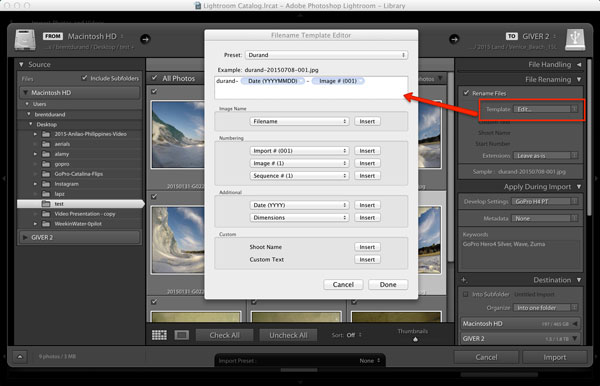The height and width of the screenshot is (386, 600).
Task: Click the Video Presentation - copy folder icon
Action: (x=46, y=214)
